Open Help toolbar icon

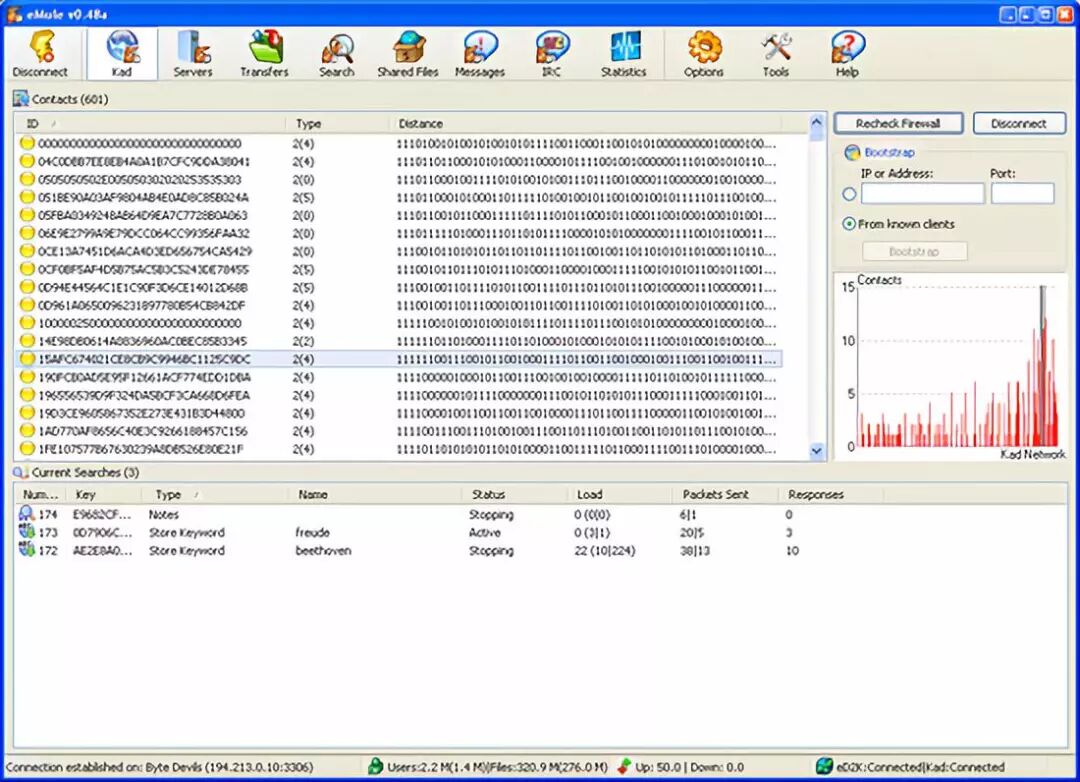[x=847, y=54]
